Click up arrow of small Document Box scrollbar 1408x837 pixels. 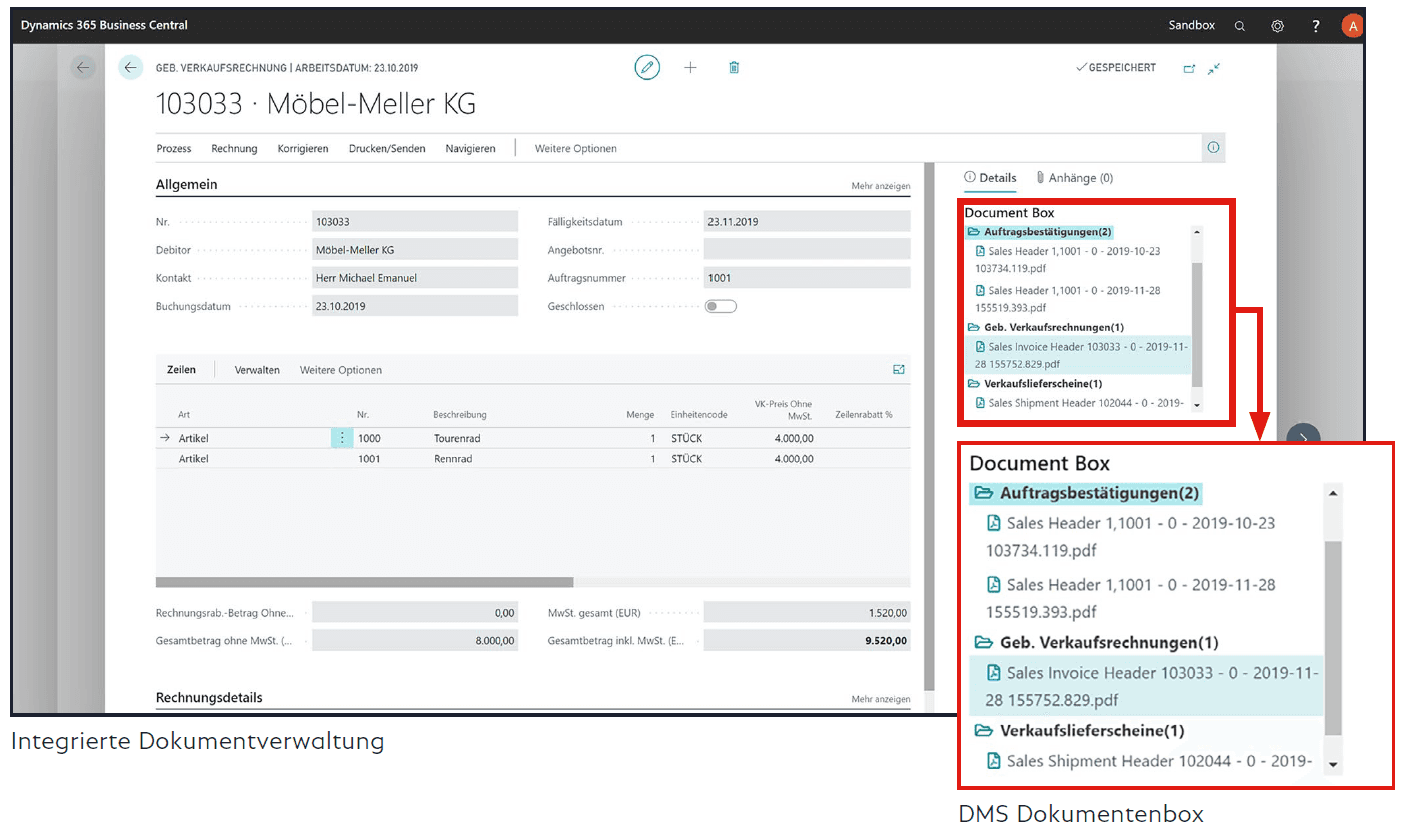click(x=1197, y=232)
